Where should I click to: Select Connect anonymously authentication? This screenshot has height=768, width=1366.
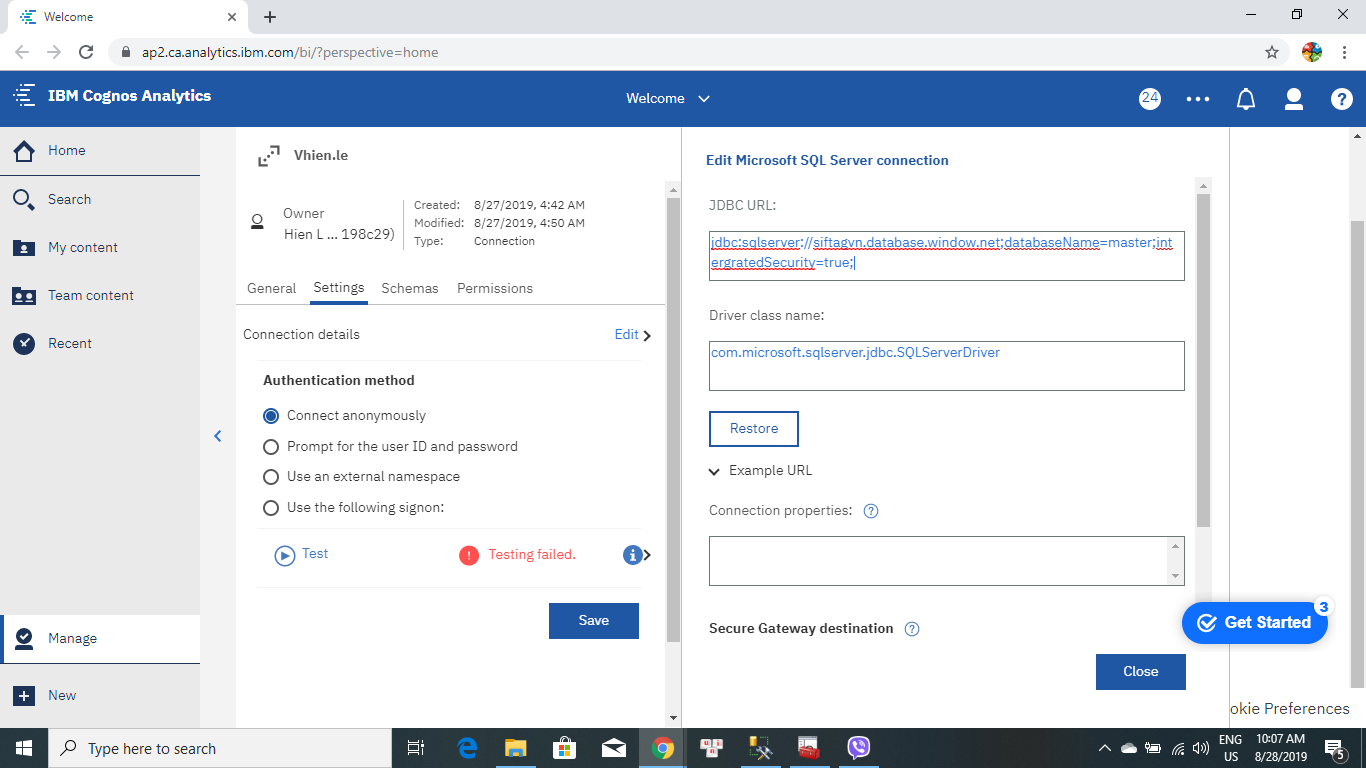[271, 415]
